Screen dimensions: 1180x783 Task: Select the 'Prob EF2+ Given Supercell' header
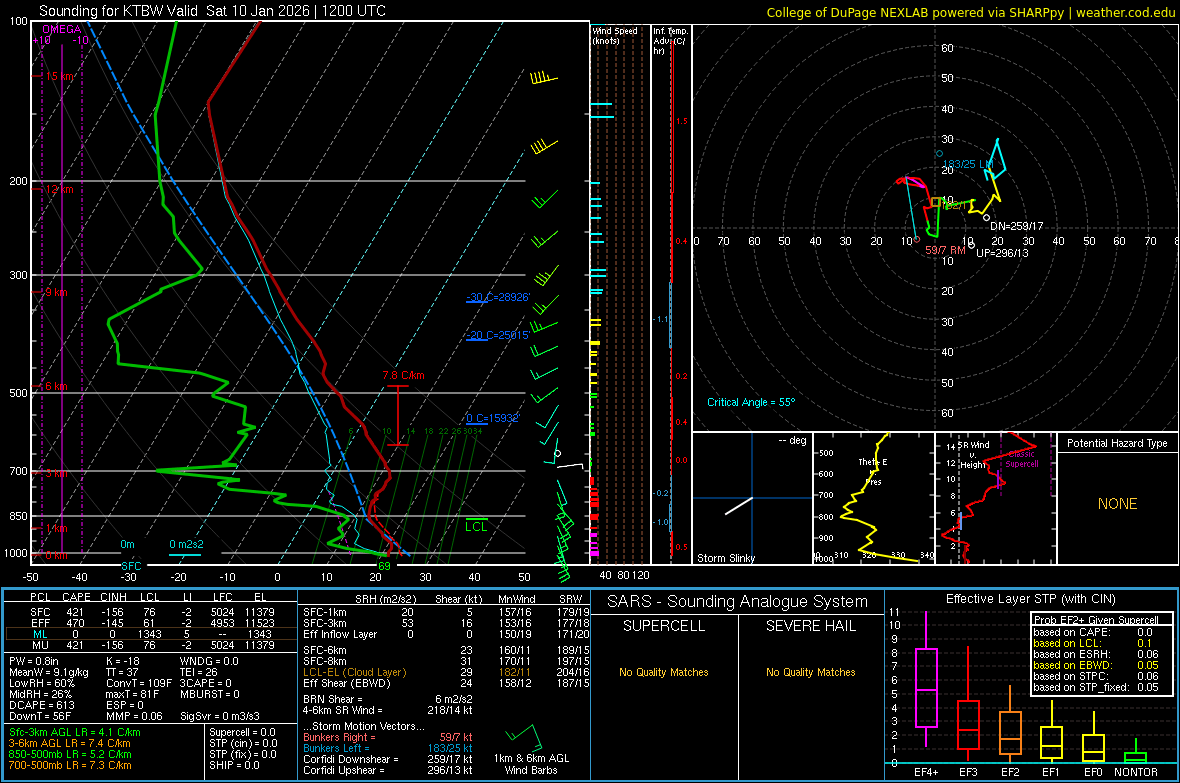coord(1096,620)
